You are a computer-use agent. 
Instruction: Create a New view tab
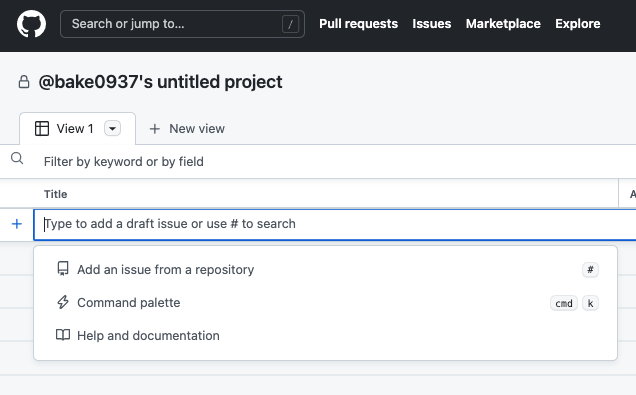tap(187, 129)
